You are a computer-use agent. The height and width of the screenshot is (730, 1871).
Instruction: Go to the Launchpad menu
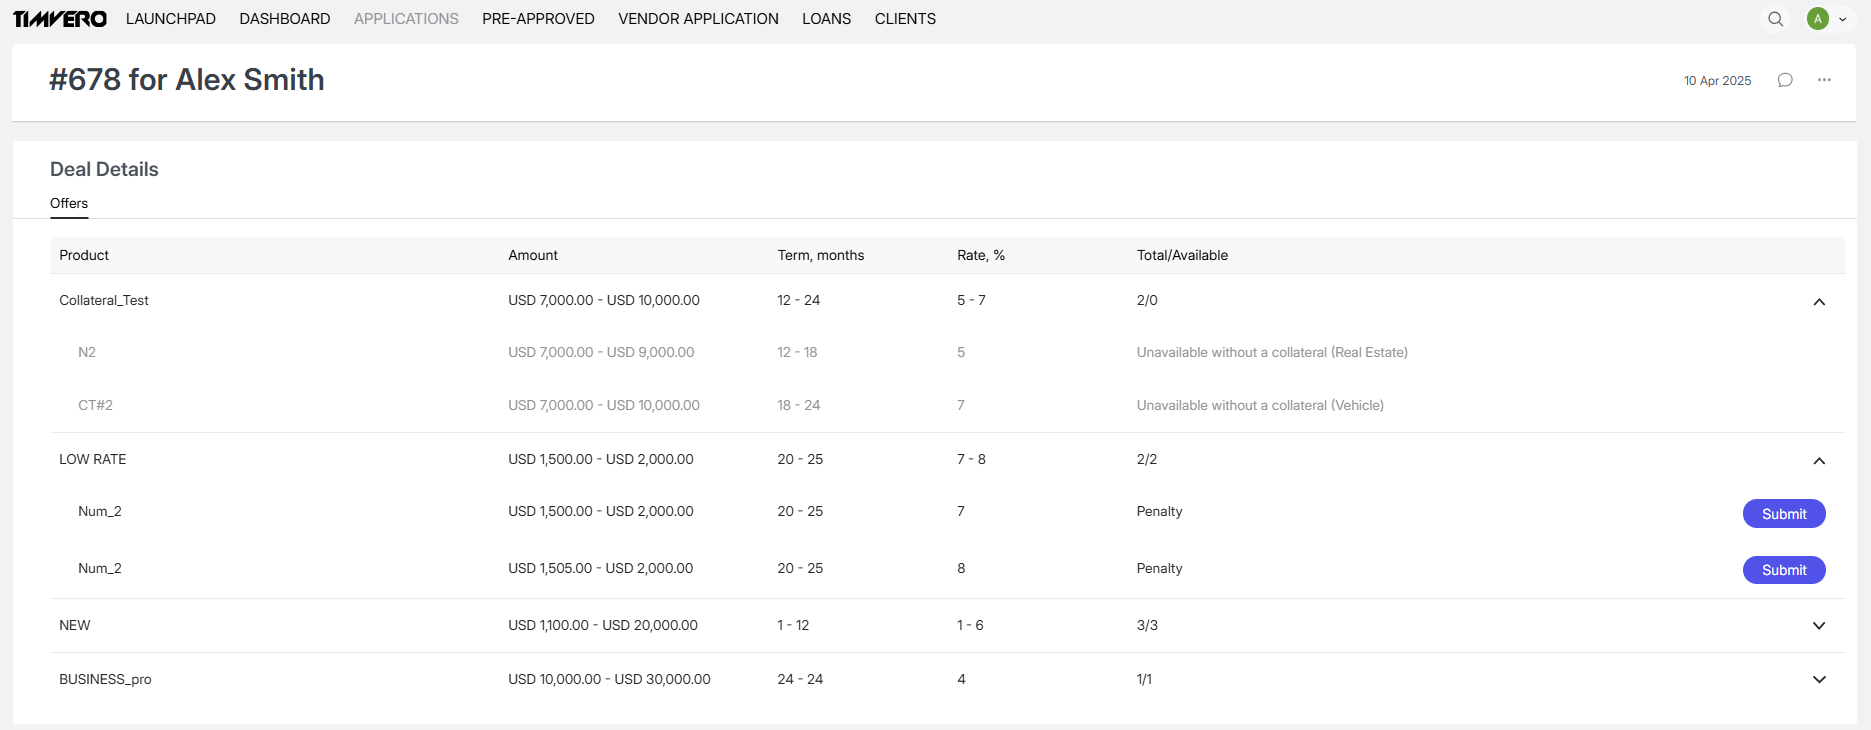point(171,19)
